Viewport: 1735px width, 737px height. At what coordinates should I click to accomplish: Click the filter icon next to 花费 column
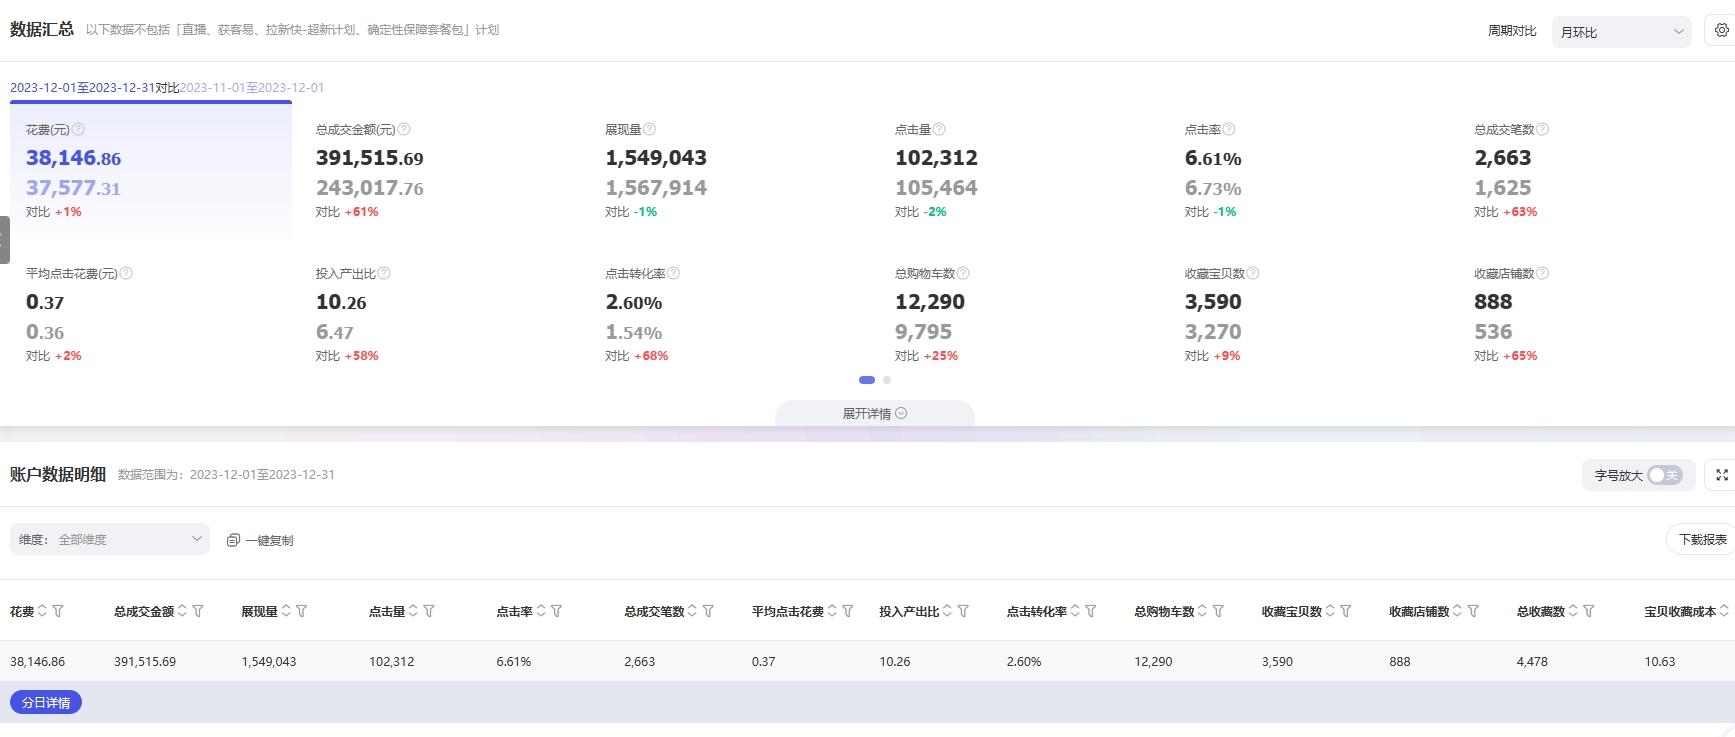pyautogui.click(x=58, y=611)
